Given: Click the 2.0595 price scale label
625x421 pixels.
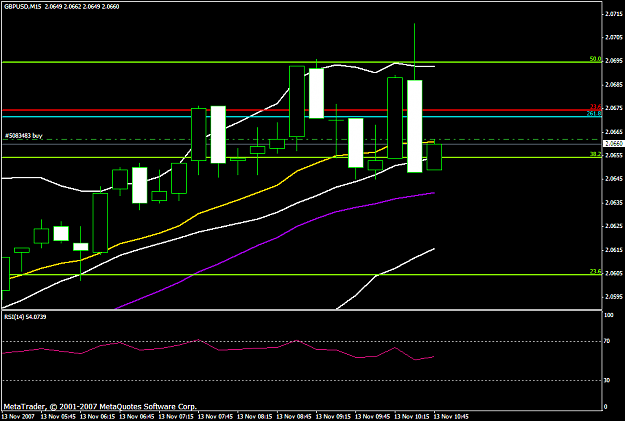Looking at the screenshot, I should pyautogui.click(x=613, y=297).
